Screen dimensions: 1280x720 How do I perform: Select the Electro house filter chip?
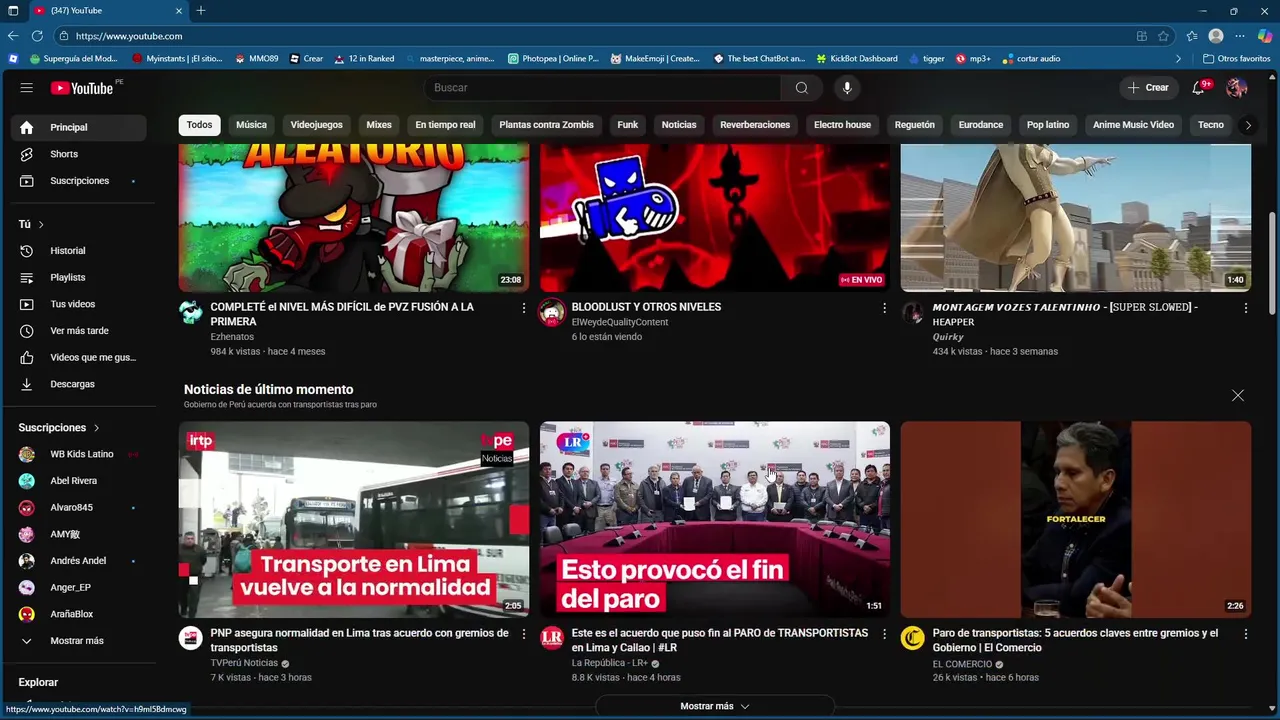tap(842, 125)
